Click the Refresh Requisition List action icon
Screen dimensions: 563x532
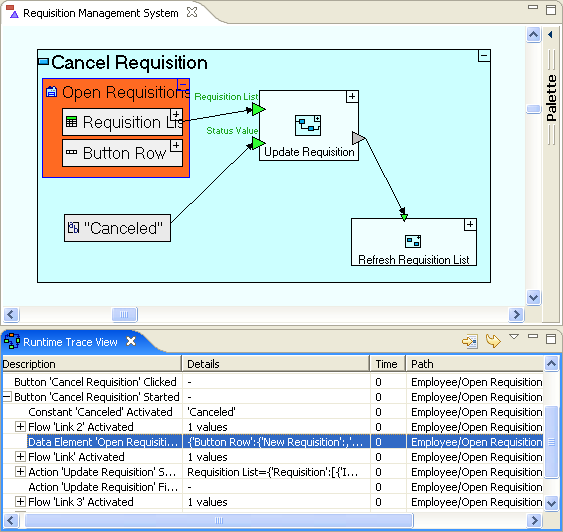pos(413,241)
